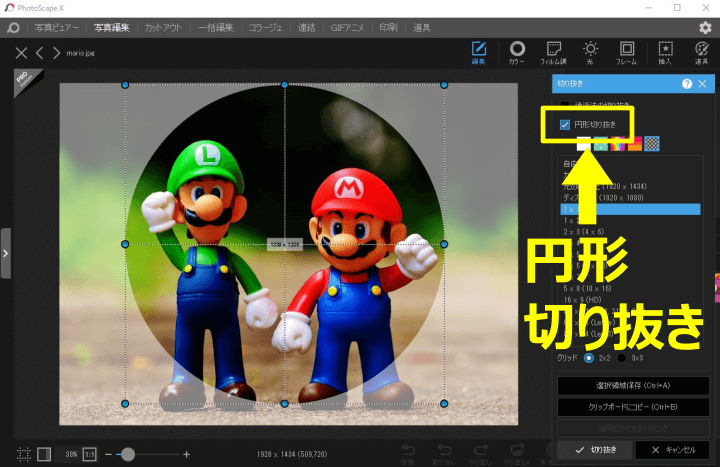This screenshot has height=467, width=720.
Task: Click the PhotoScape X home circle icon
Action: (13, 28)
